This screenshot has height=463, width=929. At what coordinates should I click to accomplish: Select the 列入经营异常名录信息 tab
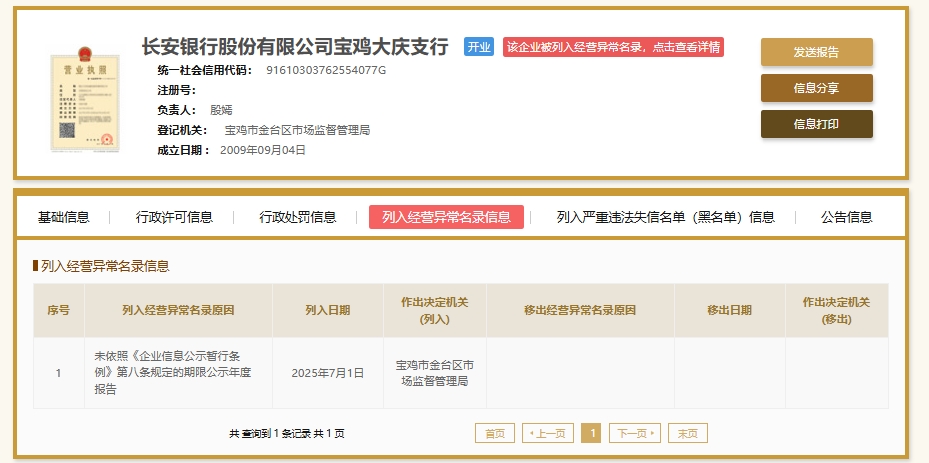tap(446, 217)
